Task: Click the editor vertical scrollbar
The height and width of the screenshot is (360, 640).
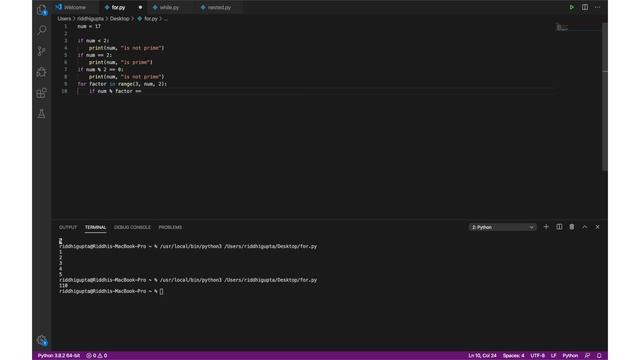Action: [605, 97]
